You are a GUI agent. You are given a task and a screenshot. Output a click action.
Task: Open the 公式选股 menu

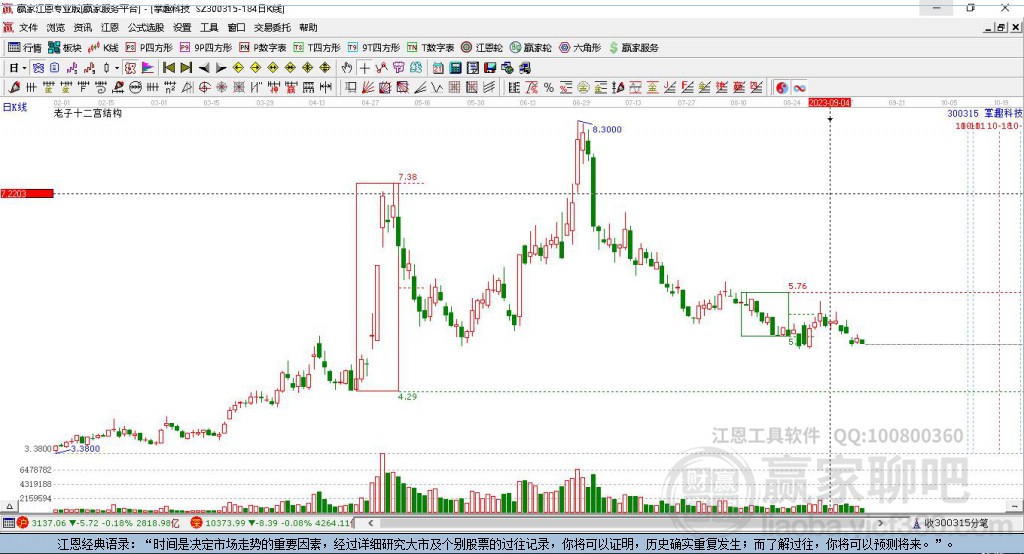tap(146, 27)
